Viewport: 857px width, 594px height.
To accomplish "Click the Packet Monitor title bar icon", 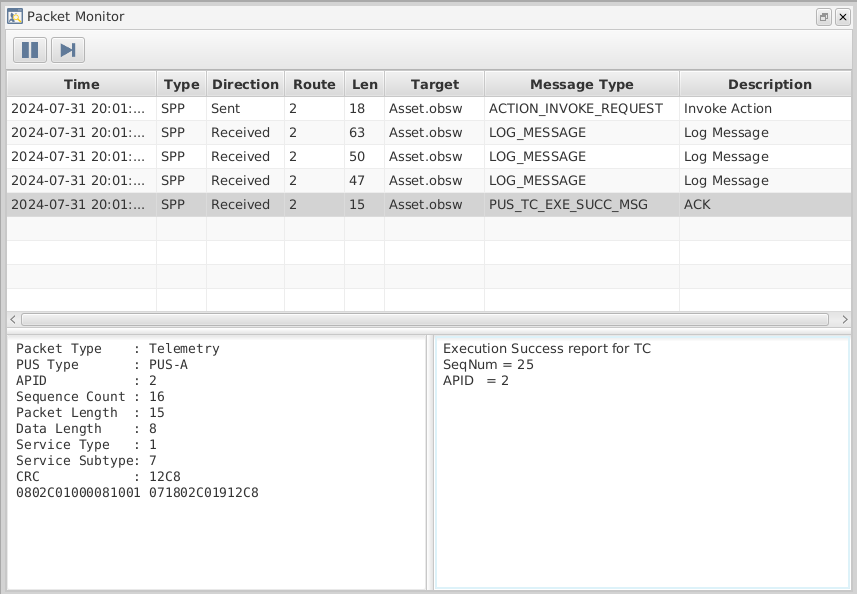I will (14, 16).
